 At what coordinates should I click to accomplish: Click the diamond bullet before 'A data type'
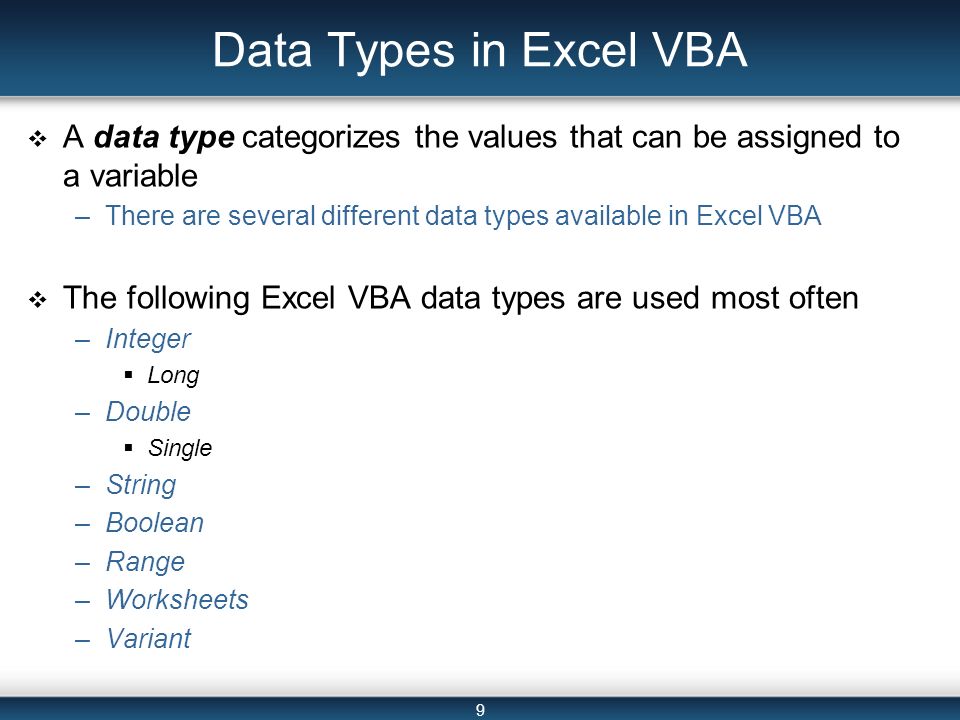[37, 139]
